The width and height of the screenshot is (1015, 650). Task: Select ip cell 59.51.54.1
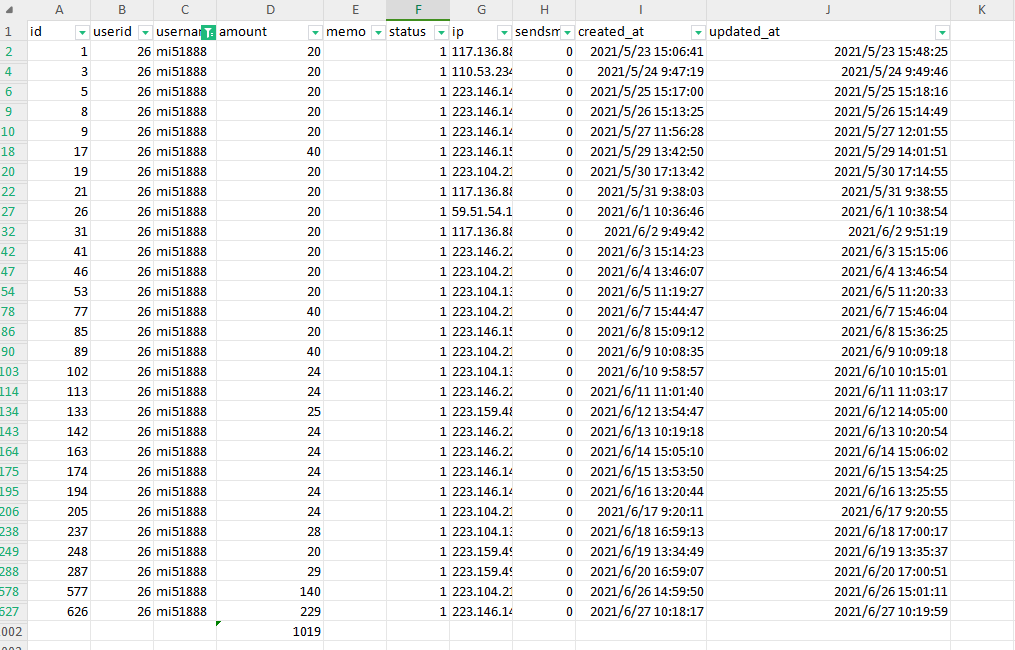tap(481, 212)
